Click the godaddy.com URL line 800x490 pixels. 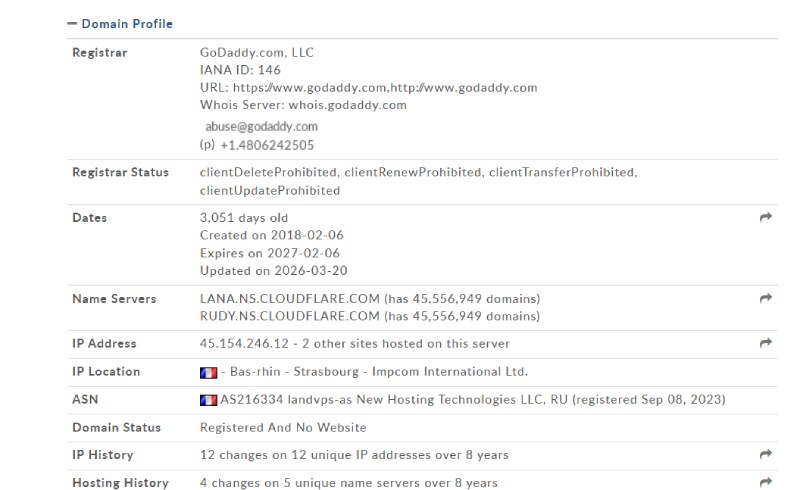368,87
